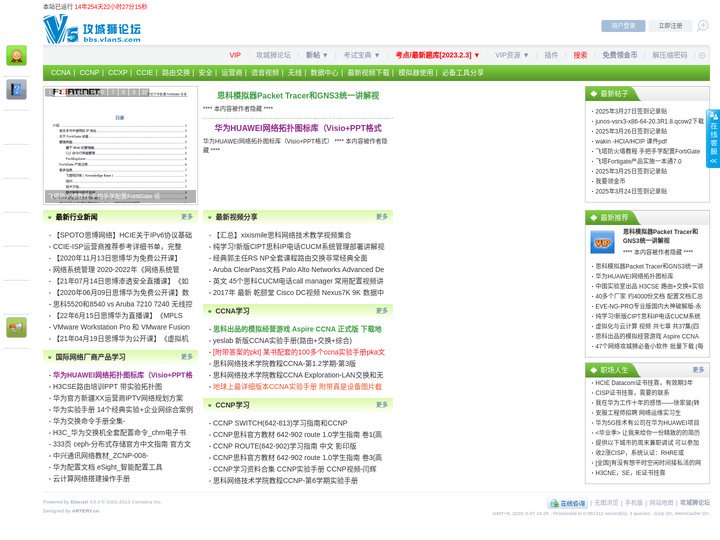The width and height of the screenshot is (720, 540).
Task: Open the 攻城狮论坛 nav item
Action: 273,55
